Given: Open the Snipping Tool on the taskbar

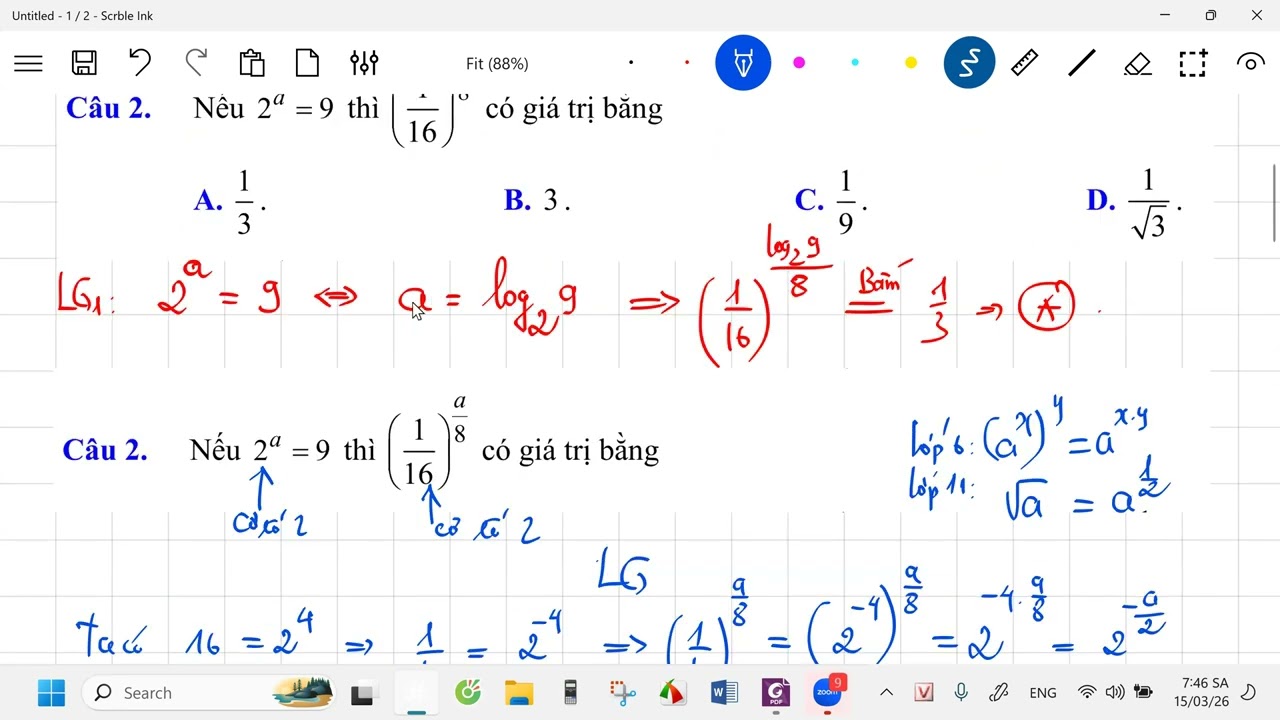Looking at the screenshot, I should click(623, 692).
